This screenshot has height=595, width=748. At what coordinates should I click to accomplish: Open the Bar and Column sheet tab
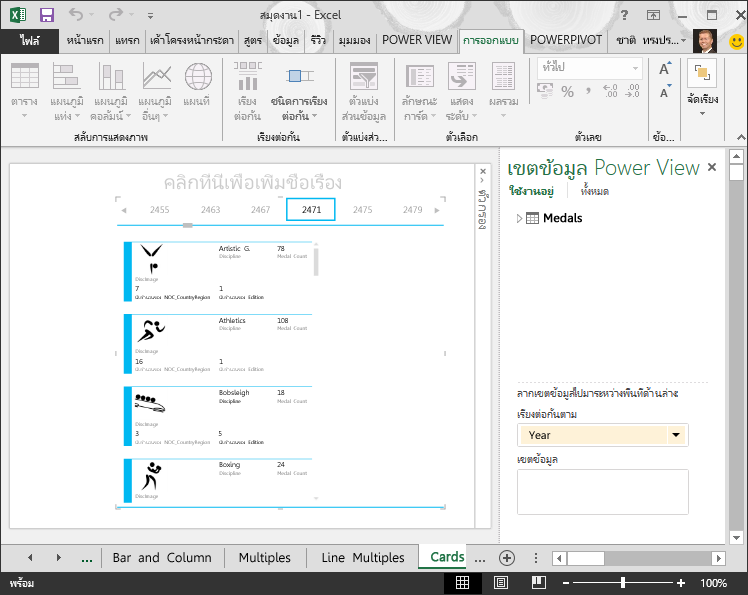tap(162, 557)
